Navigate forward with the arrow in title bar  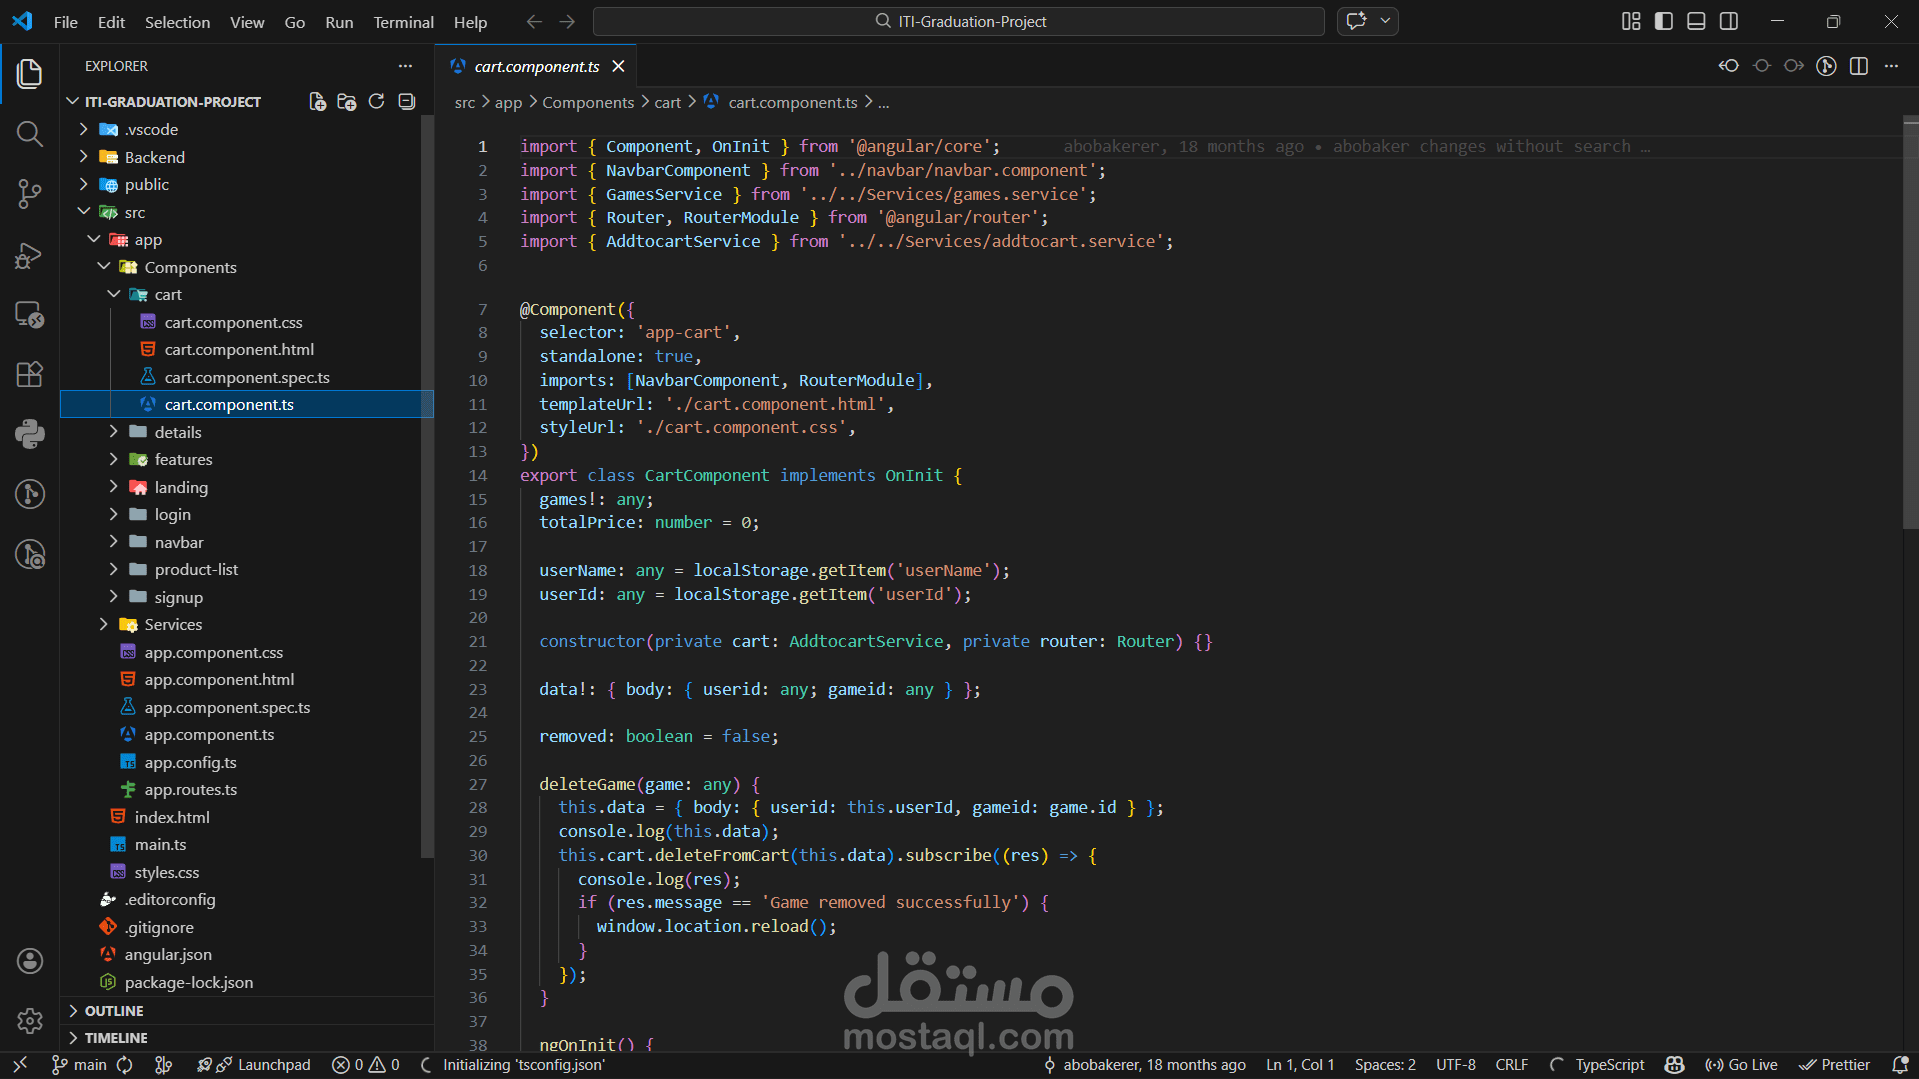tap(567, 21)
